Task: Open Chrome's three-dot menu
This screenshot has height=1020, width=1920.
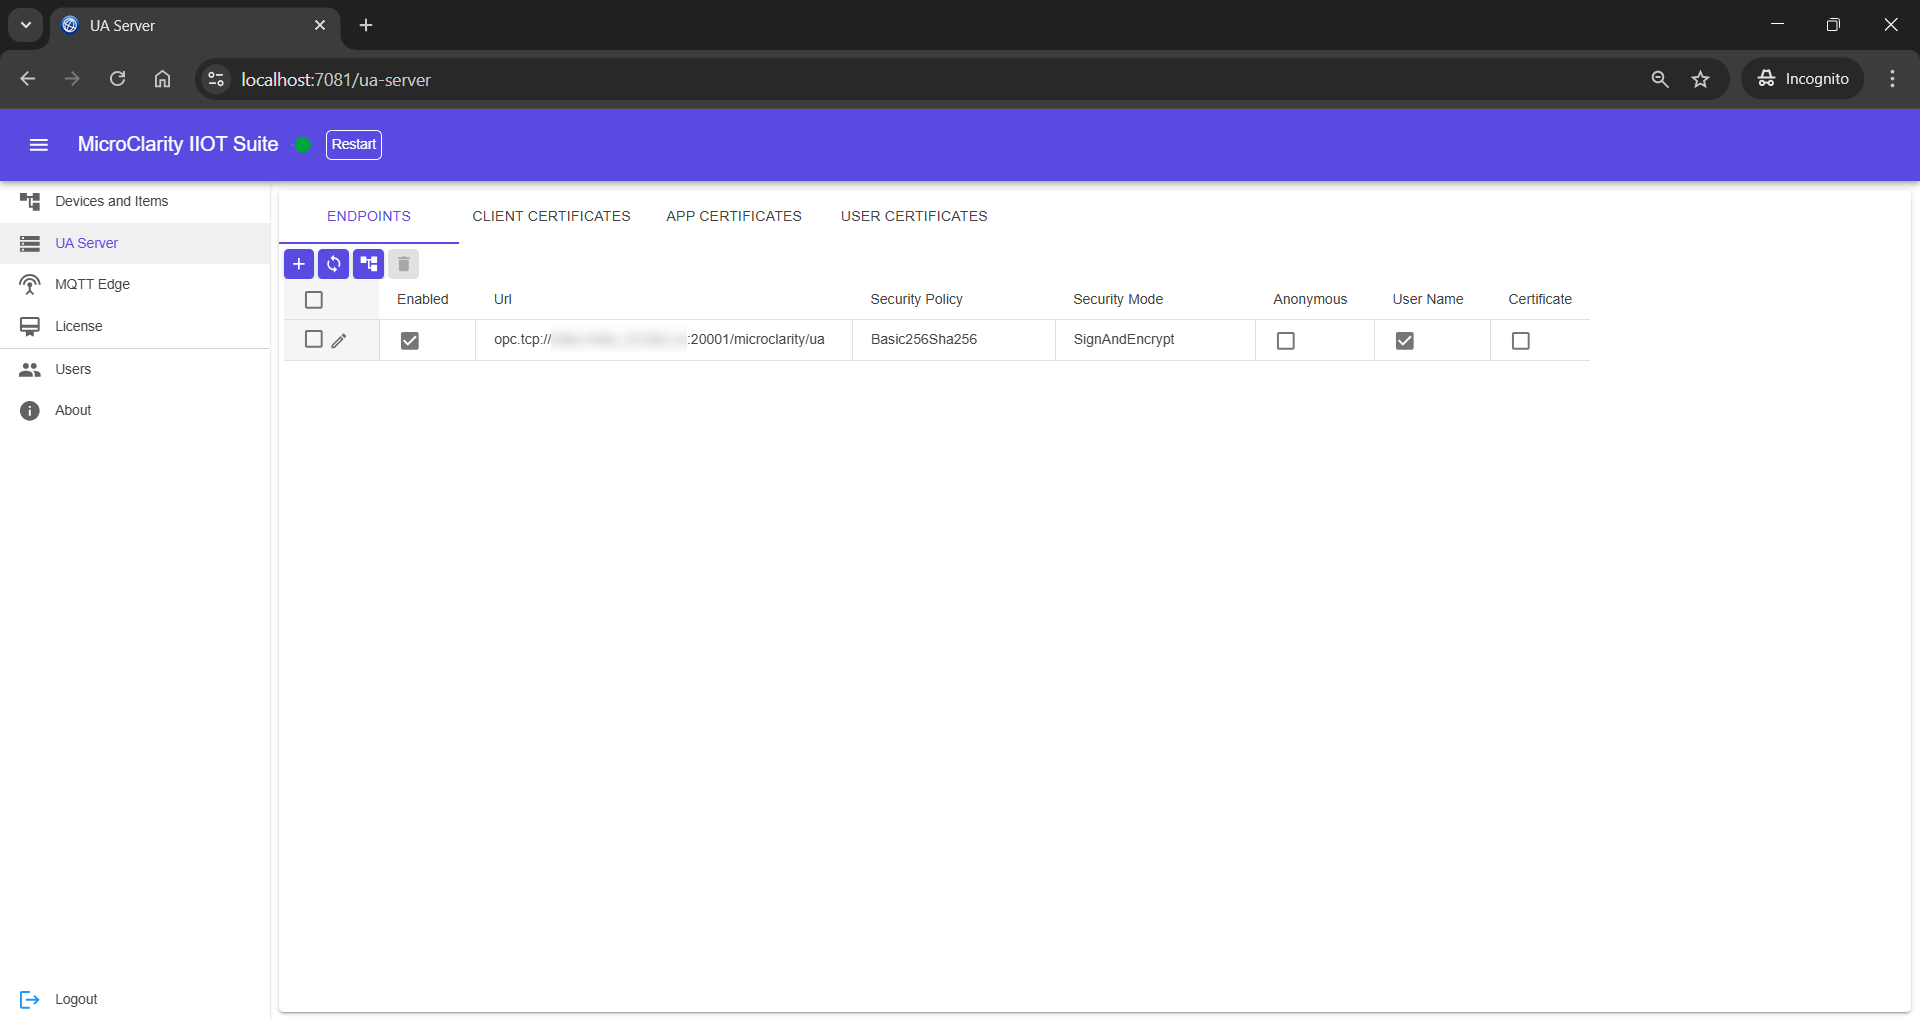Action: 1892,79
